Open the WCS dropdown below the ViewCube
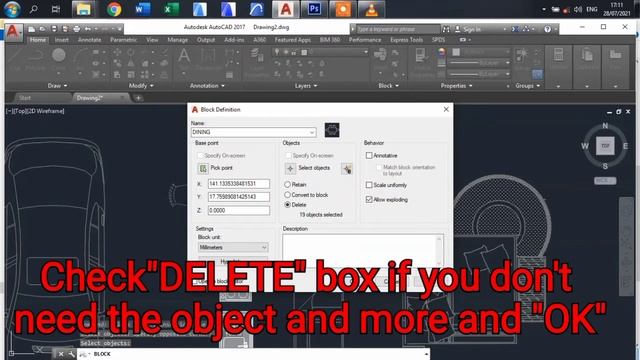640x360 pixels. (x=605, y=180)
